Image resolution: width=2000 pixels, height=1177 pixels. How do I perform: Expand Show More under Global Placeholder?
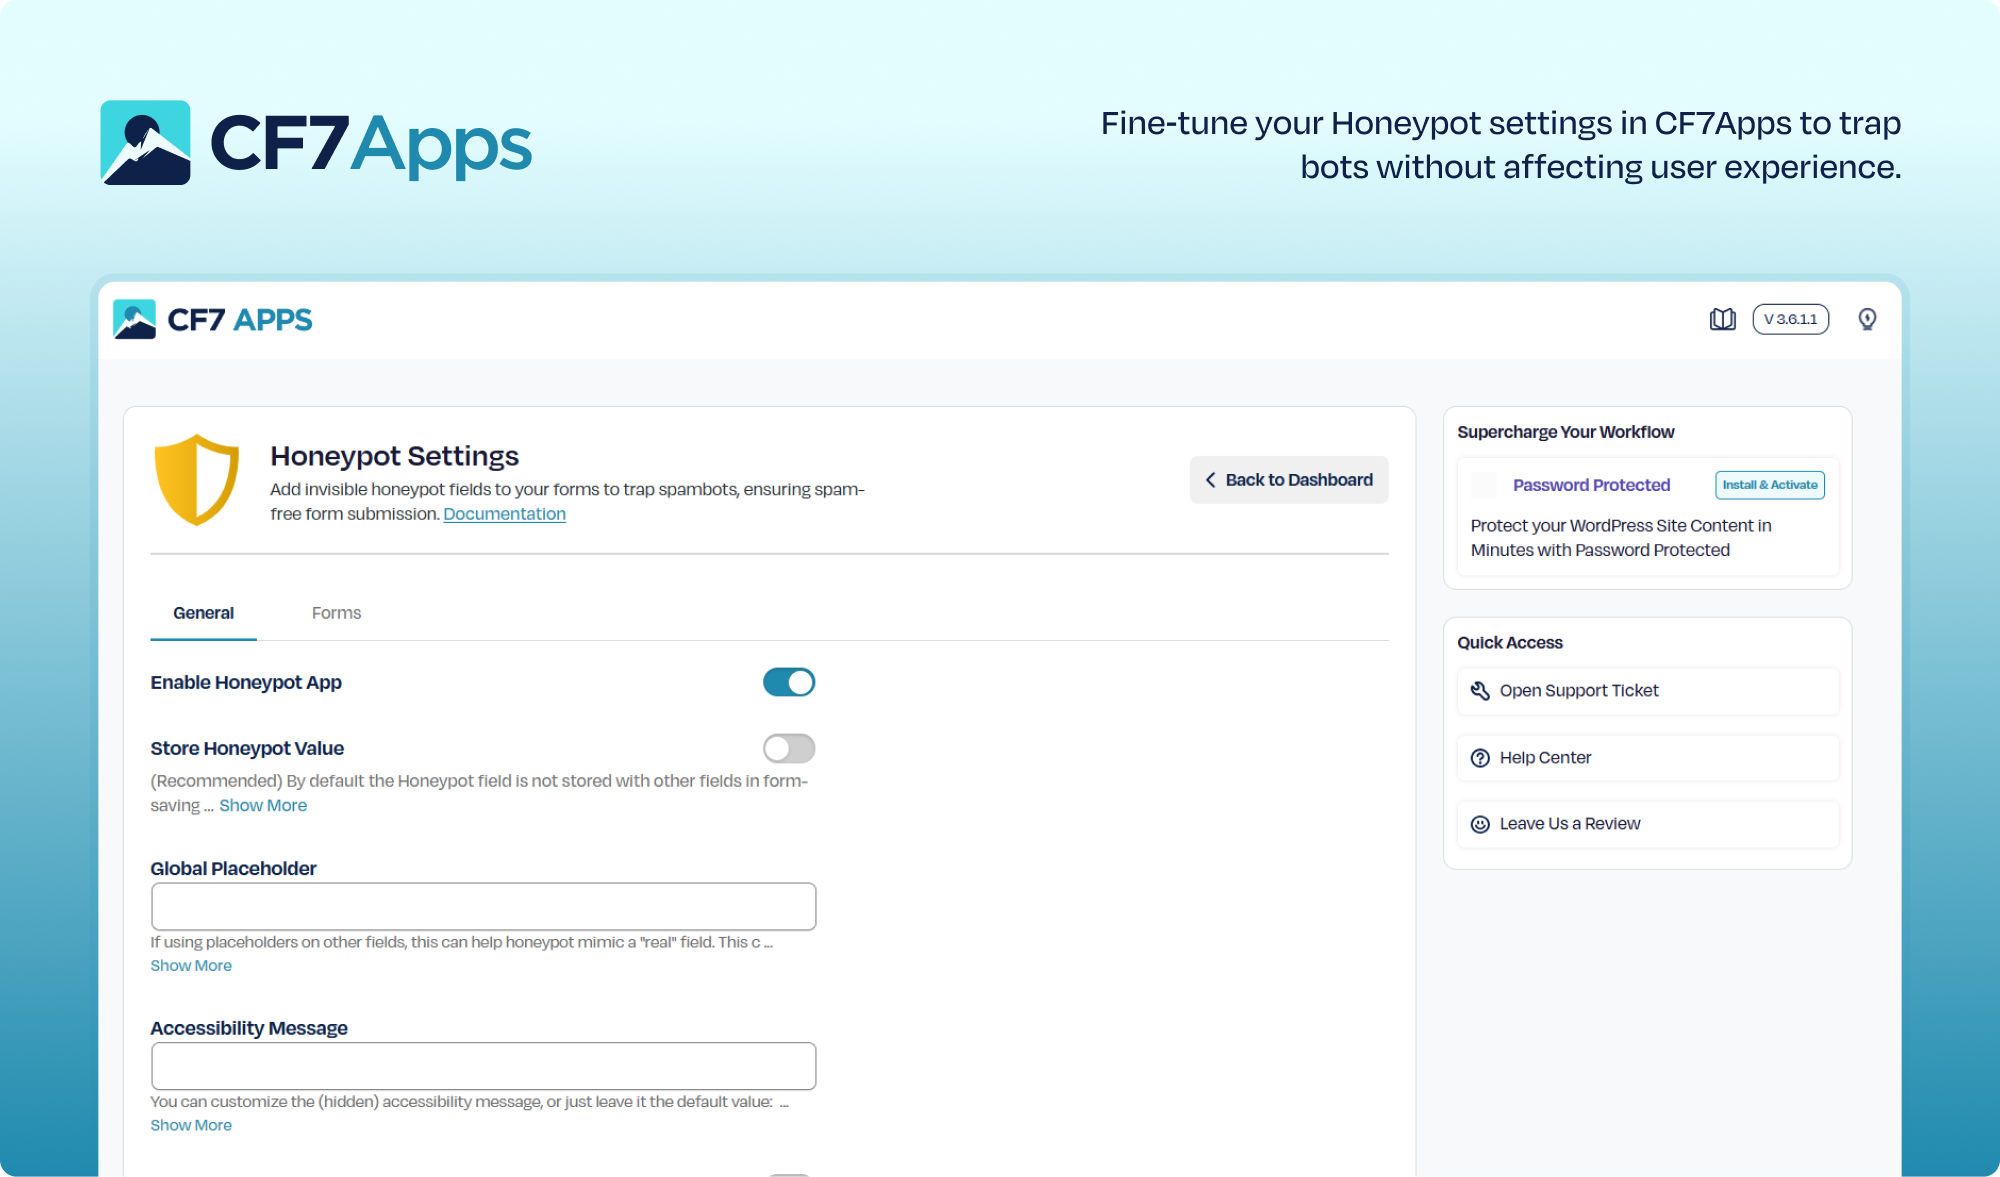[191, 966]
